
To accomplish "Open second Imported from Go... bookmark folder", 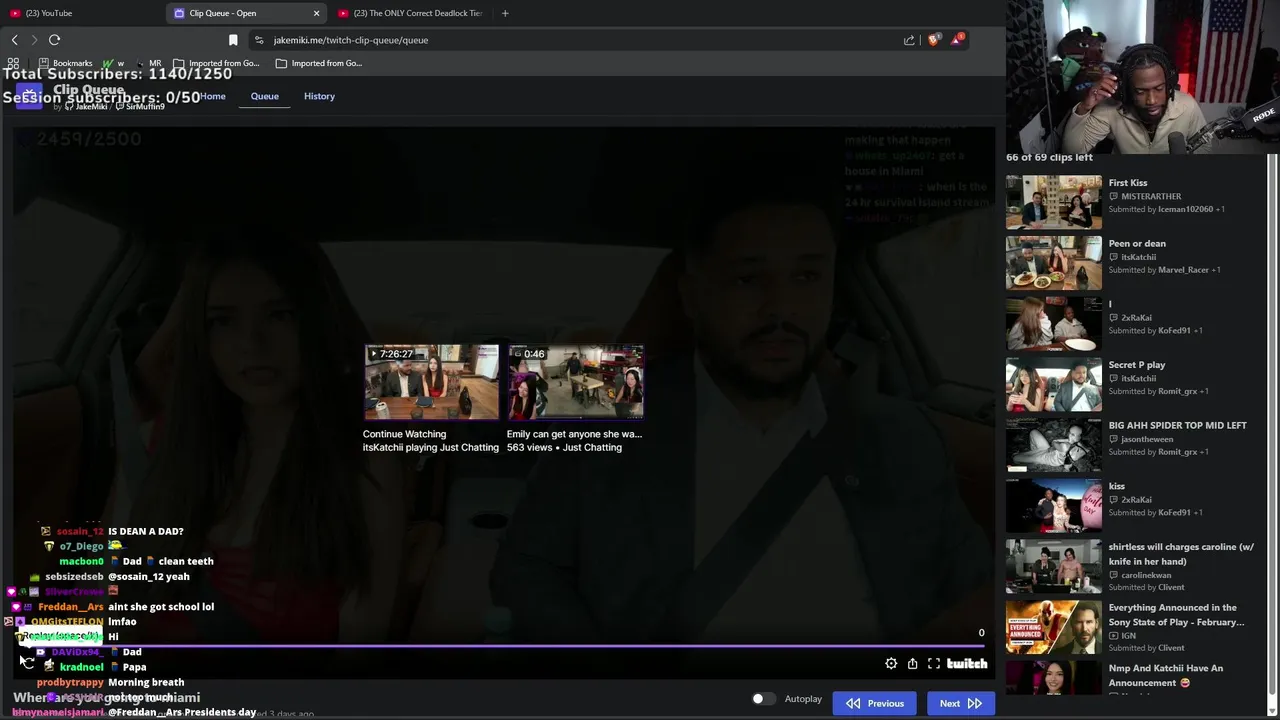I will point(319,63).
